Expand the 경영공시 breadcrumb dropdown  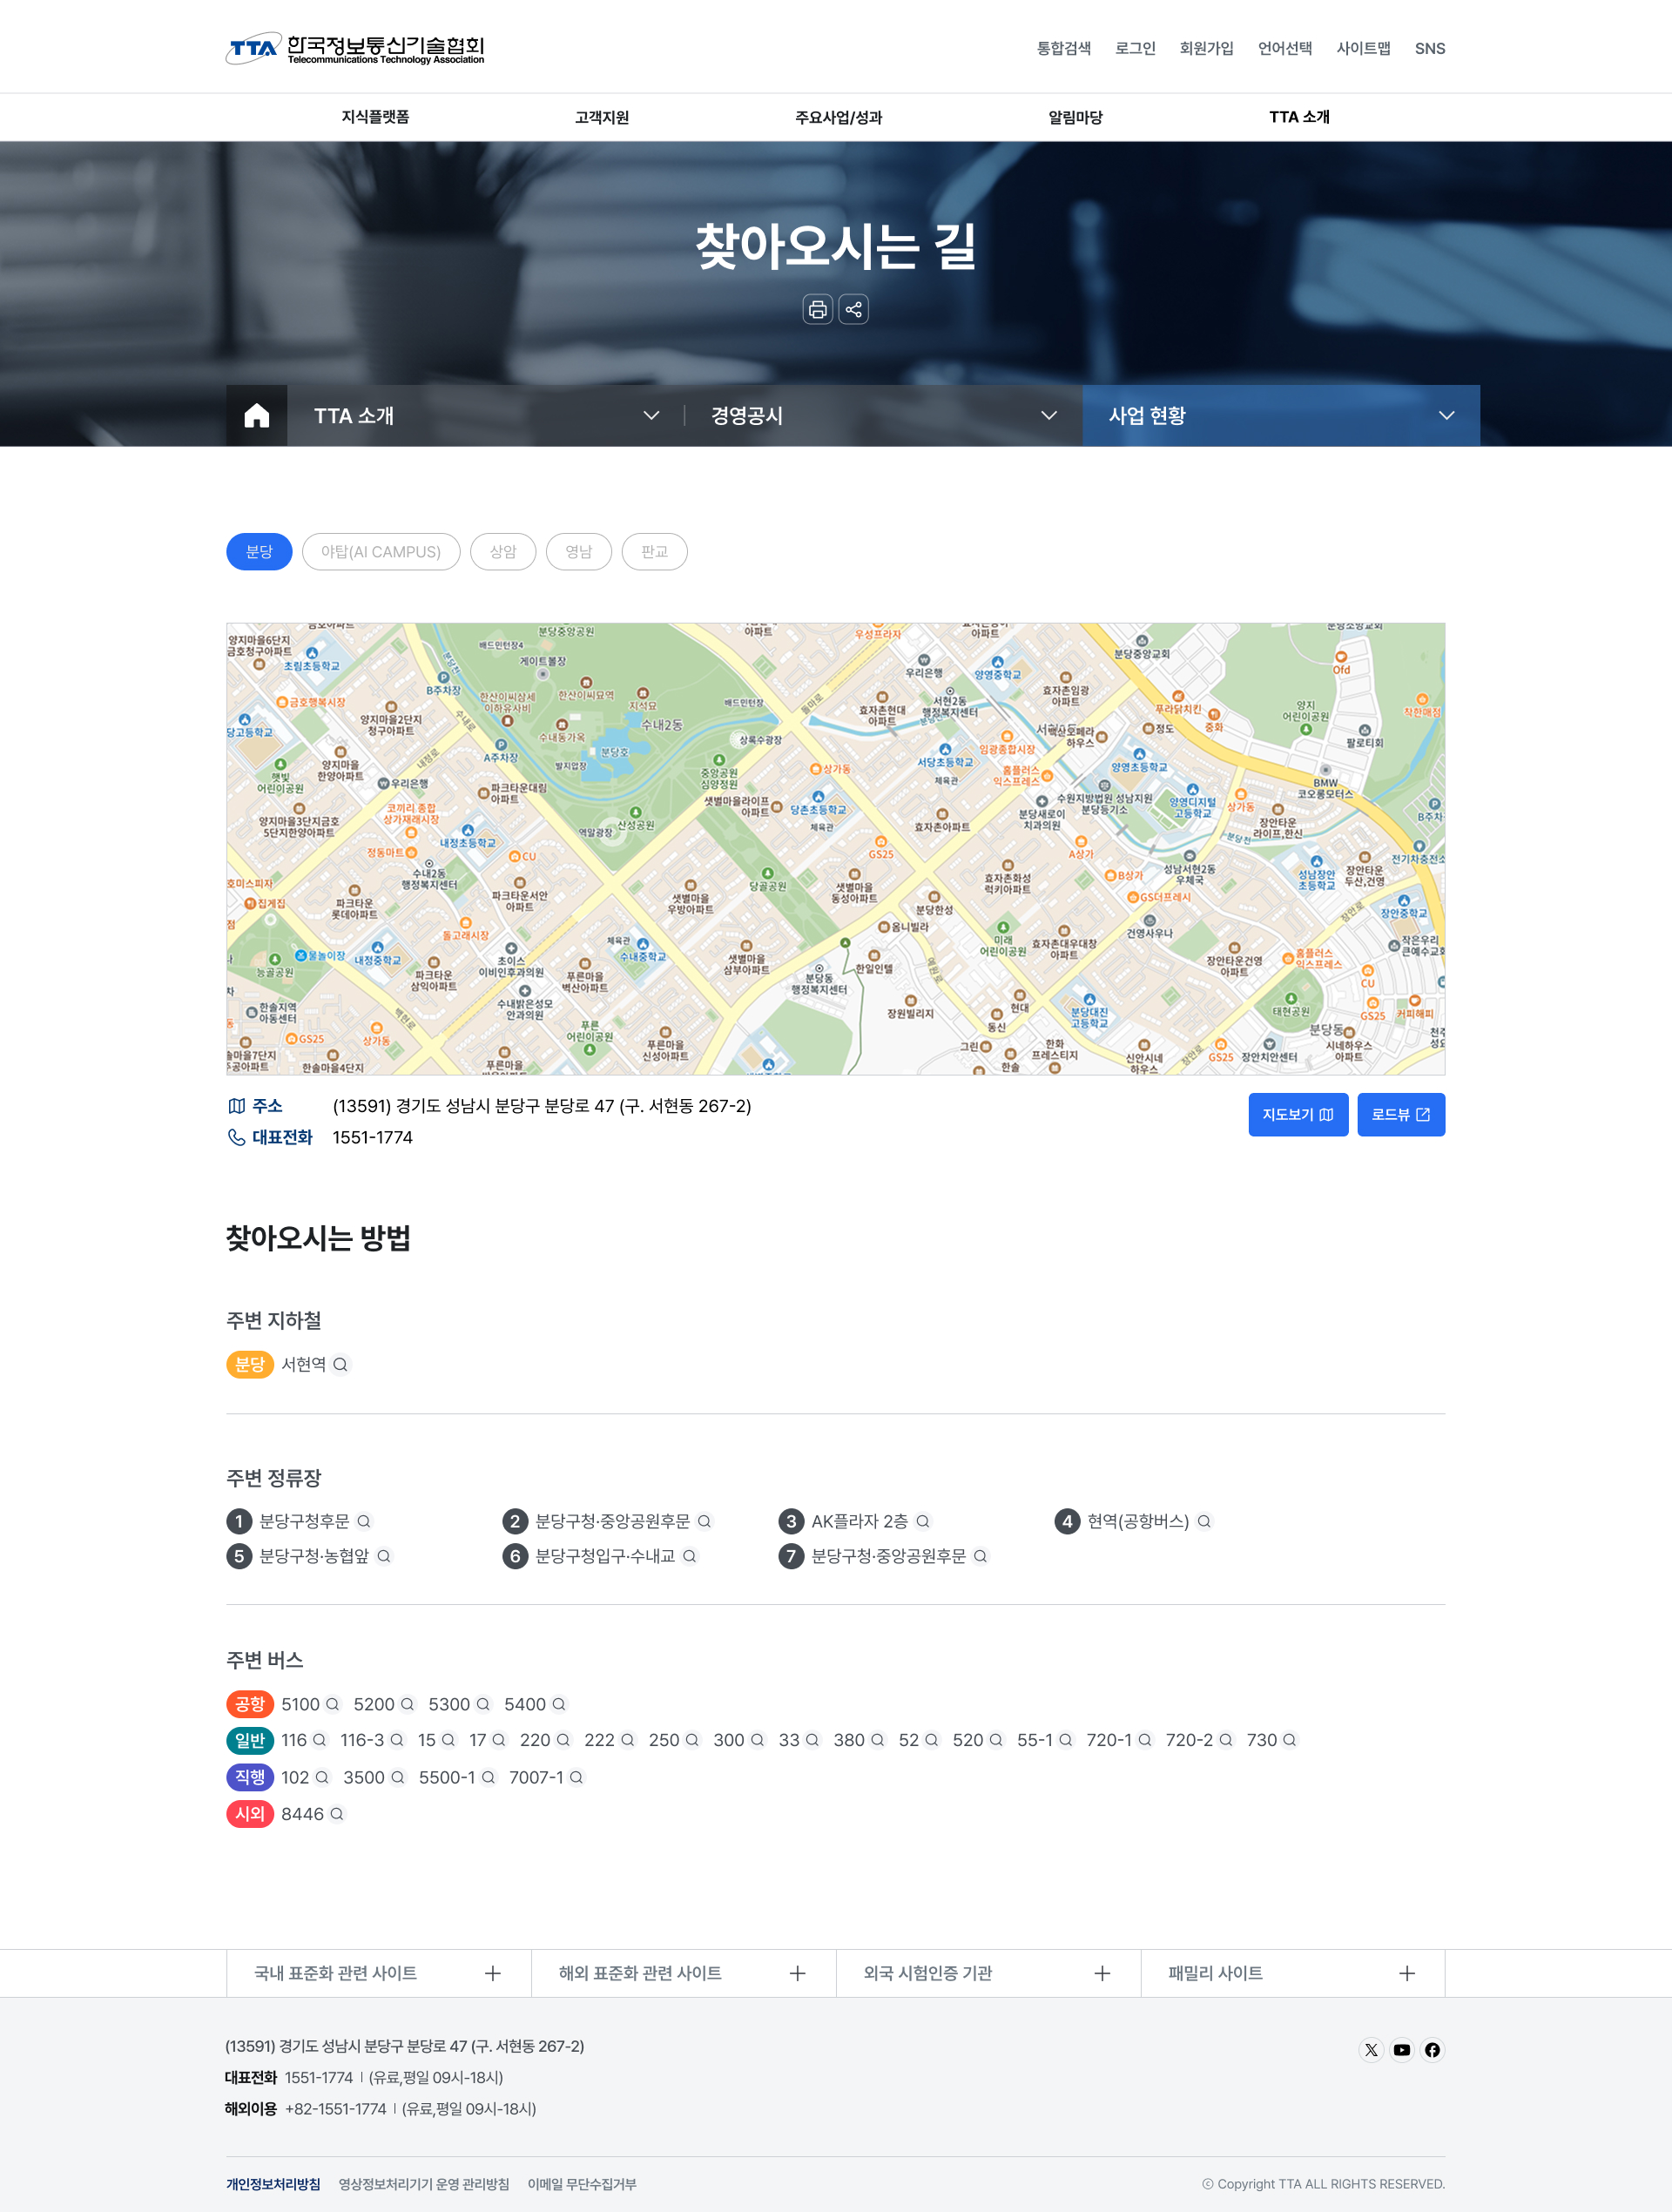click(882, 415)
